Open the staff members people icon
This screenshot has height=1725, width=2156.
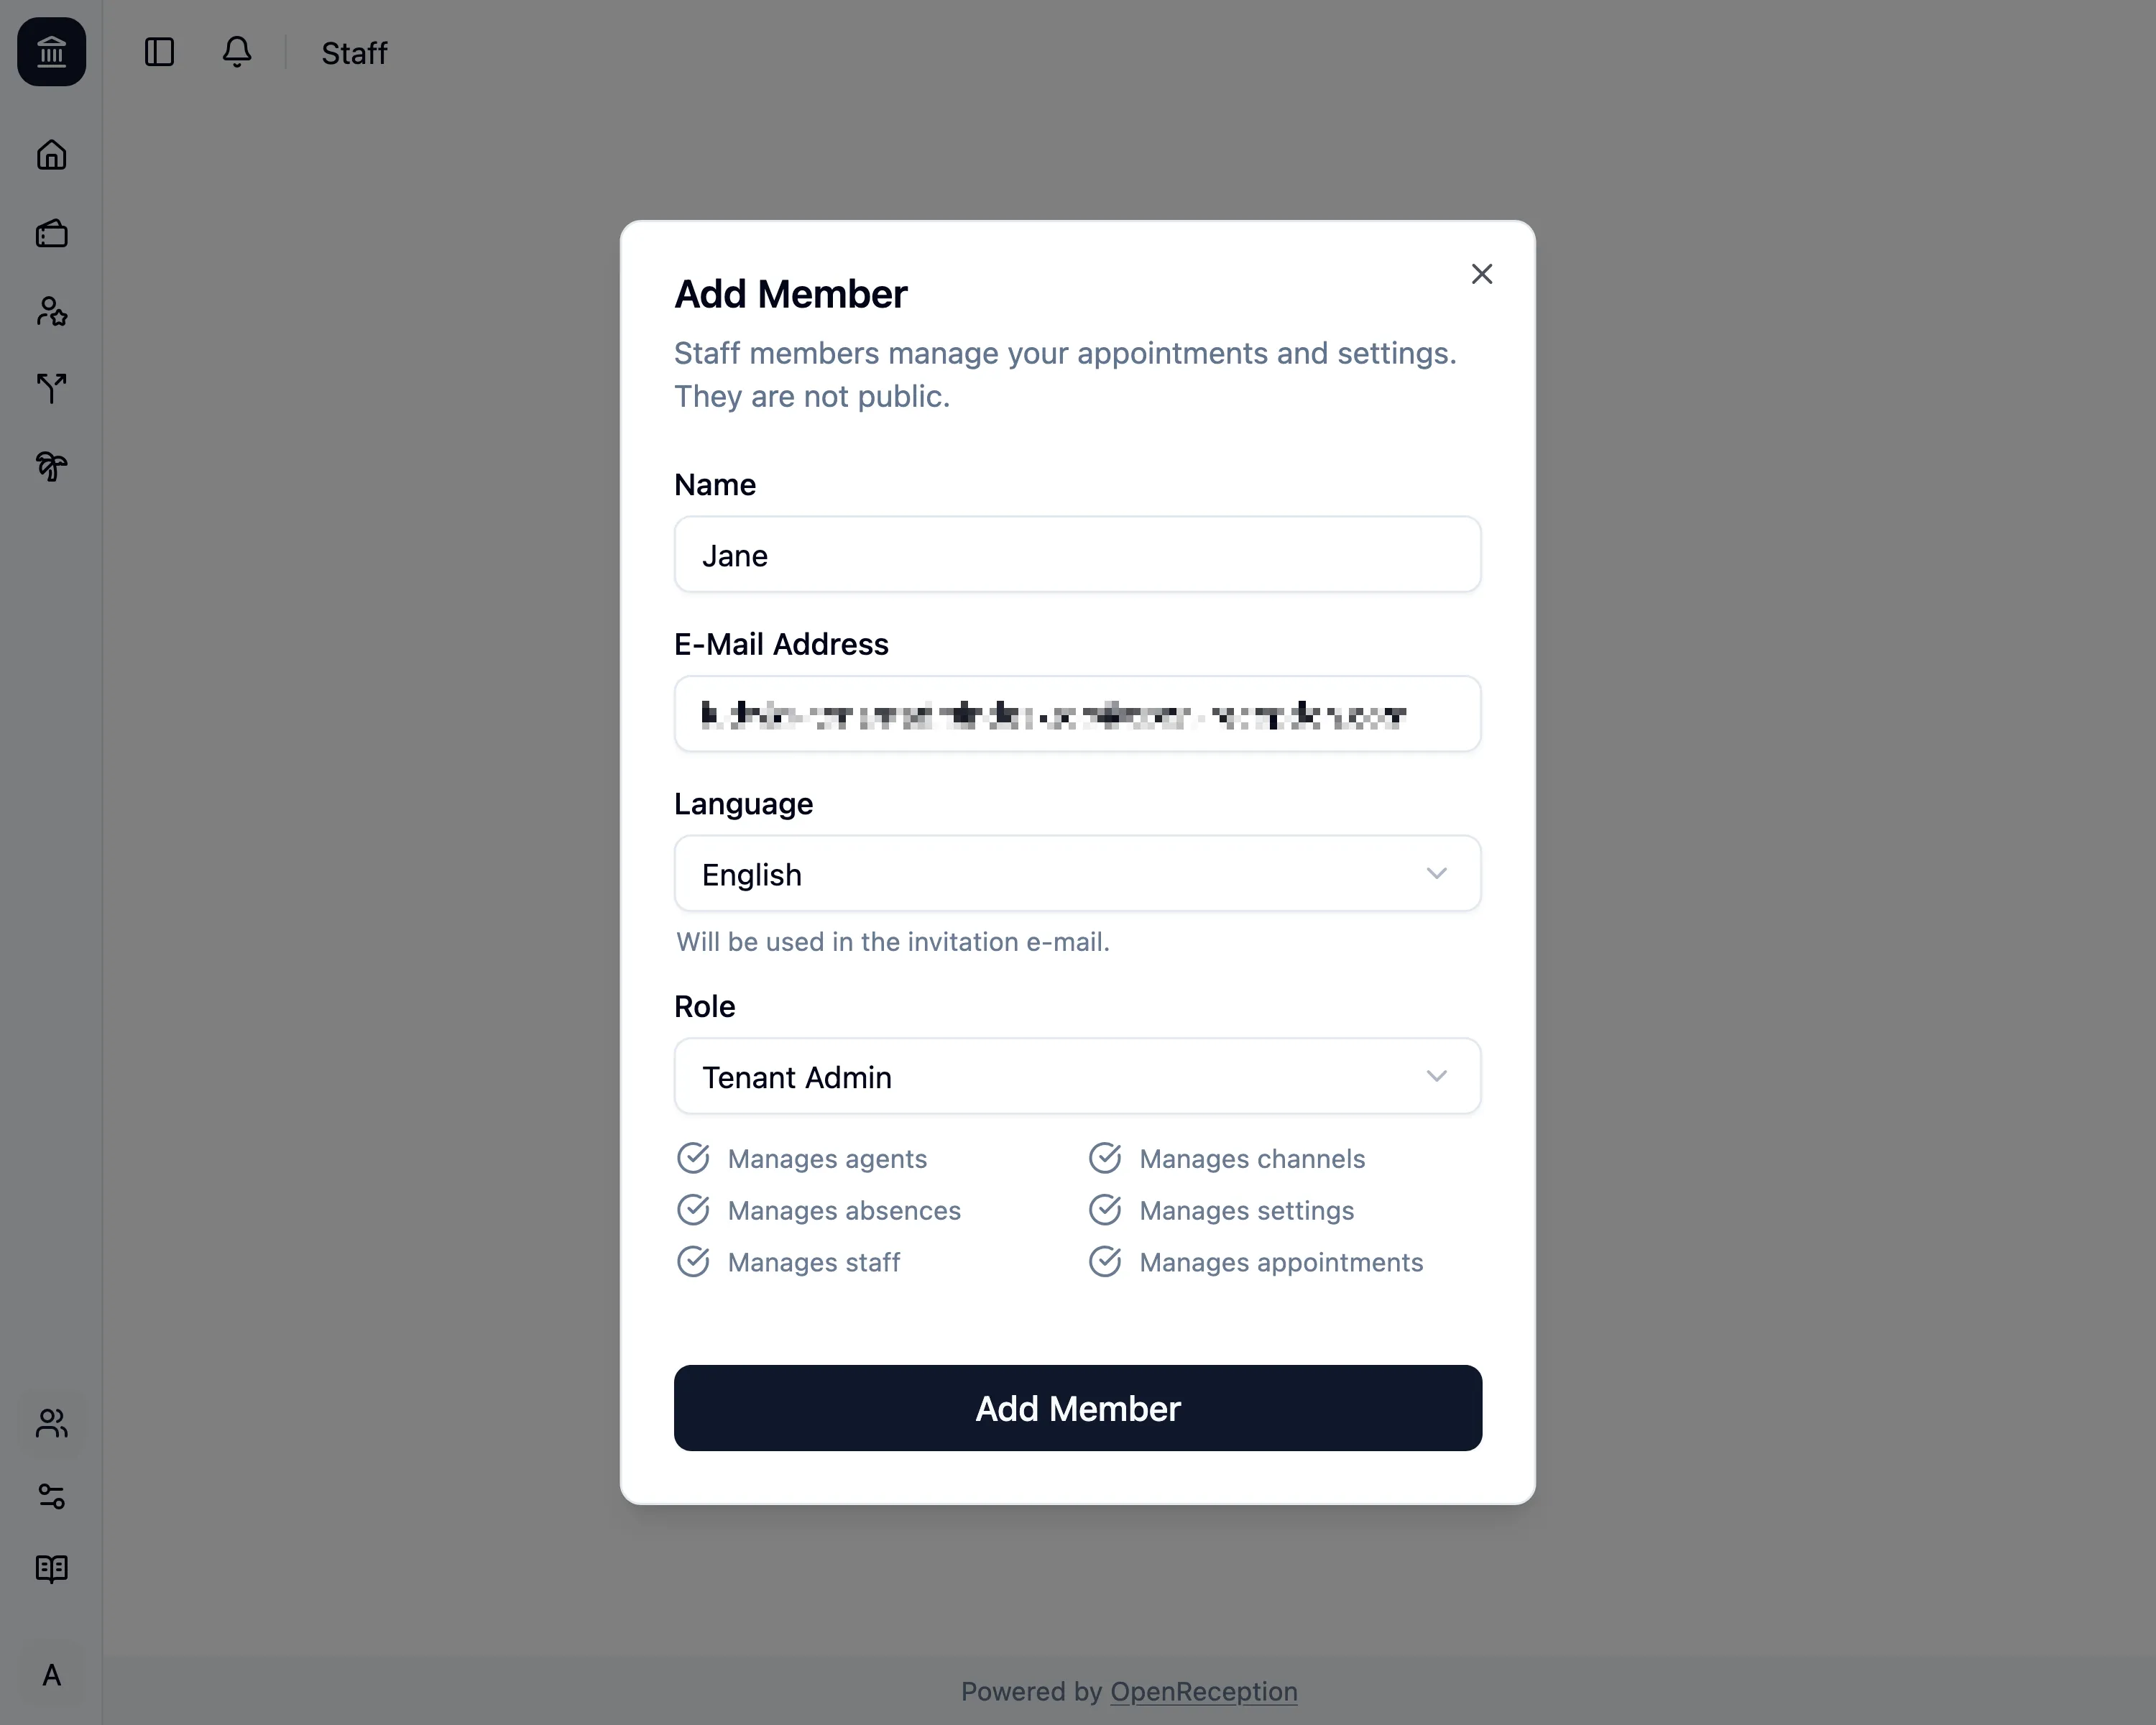click(x=51, y=1424)
